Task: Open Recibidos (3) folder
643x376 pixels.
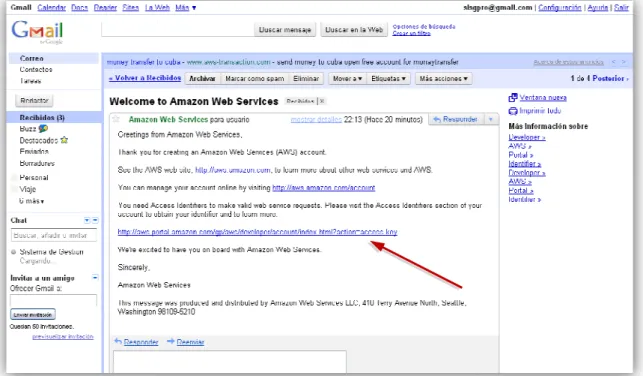Action: pos(42,118)
